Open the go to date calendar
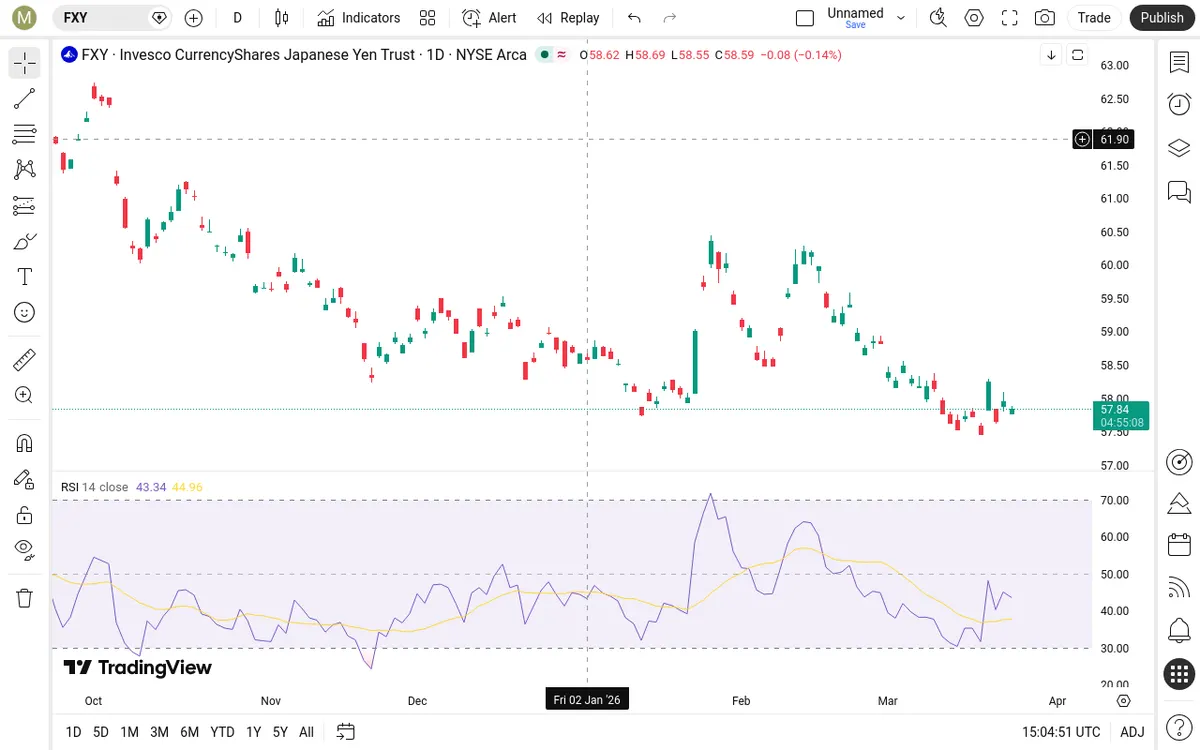The image size is (1200, 750). 346,732
